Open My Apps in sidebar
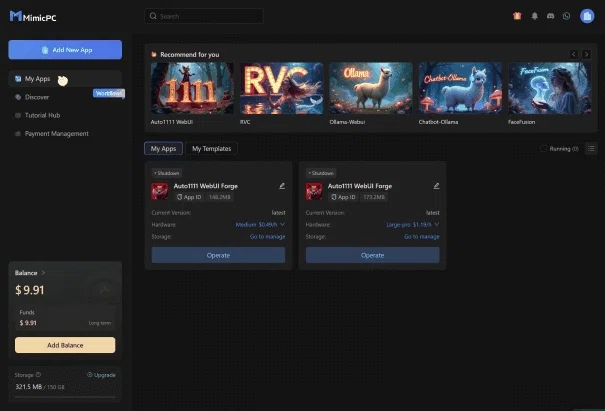The height and width of the screenshot is (411, 605). tap(65, 79)
